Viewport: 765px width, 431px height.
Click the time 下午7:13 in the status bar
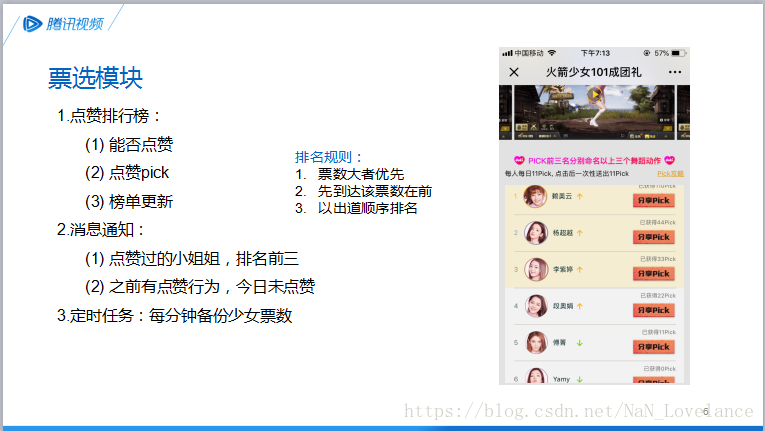(x=595, y=53)
